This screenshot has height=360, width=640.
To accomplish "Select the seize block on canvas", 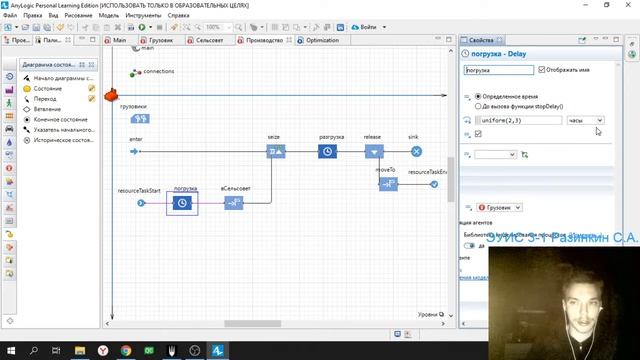I will [276, 152].
